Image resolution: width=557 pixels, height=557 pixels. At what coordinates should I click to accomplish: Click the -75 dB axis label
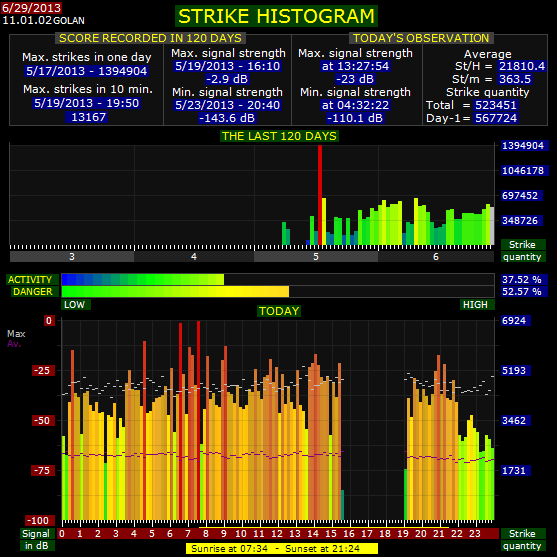(x=42, y=471)
